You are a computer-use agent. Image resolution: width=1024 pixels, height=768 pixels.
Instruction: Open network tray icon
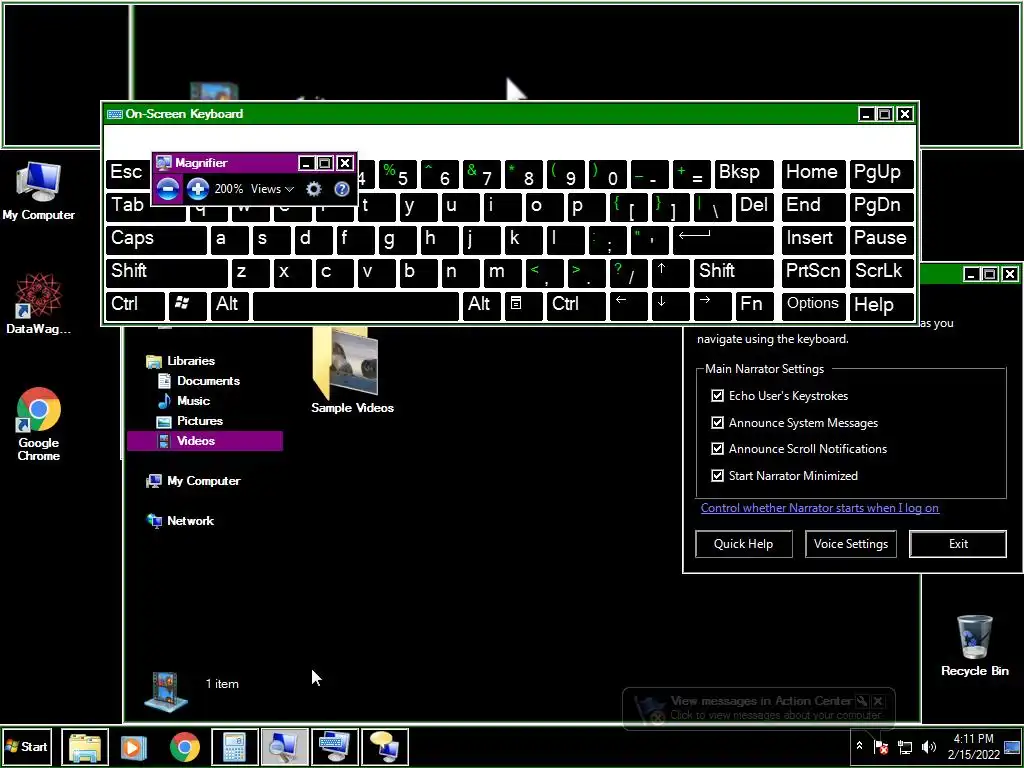click(x=905, y=746)
